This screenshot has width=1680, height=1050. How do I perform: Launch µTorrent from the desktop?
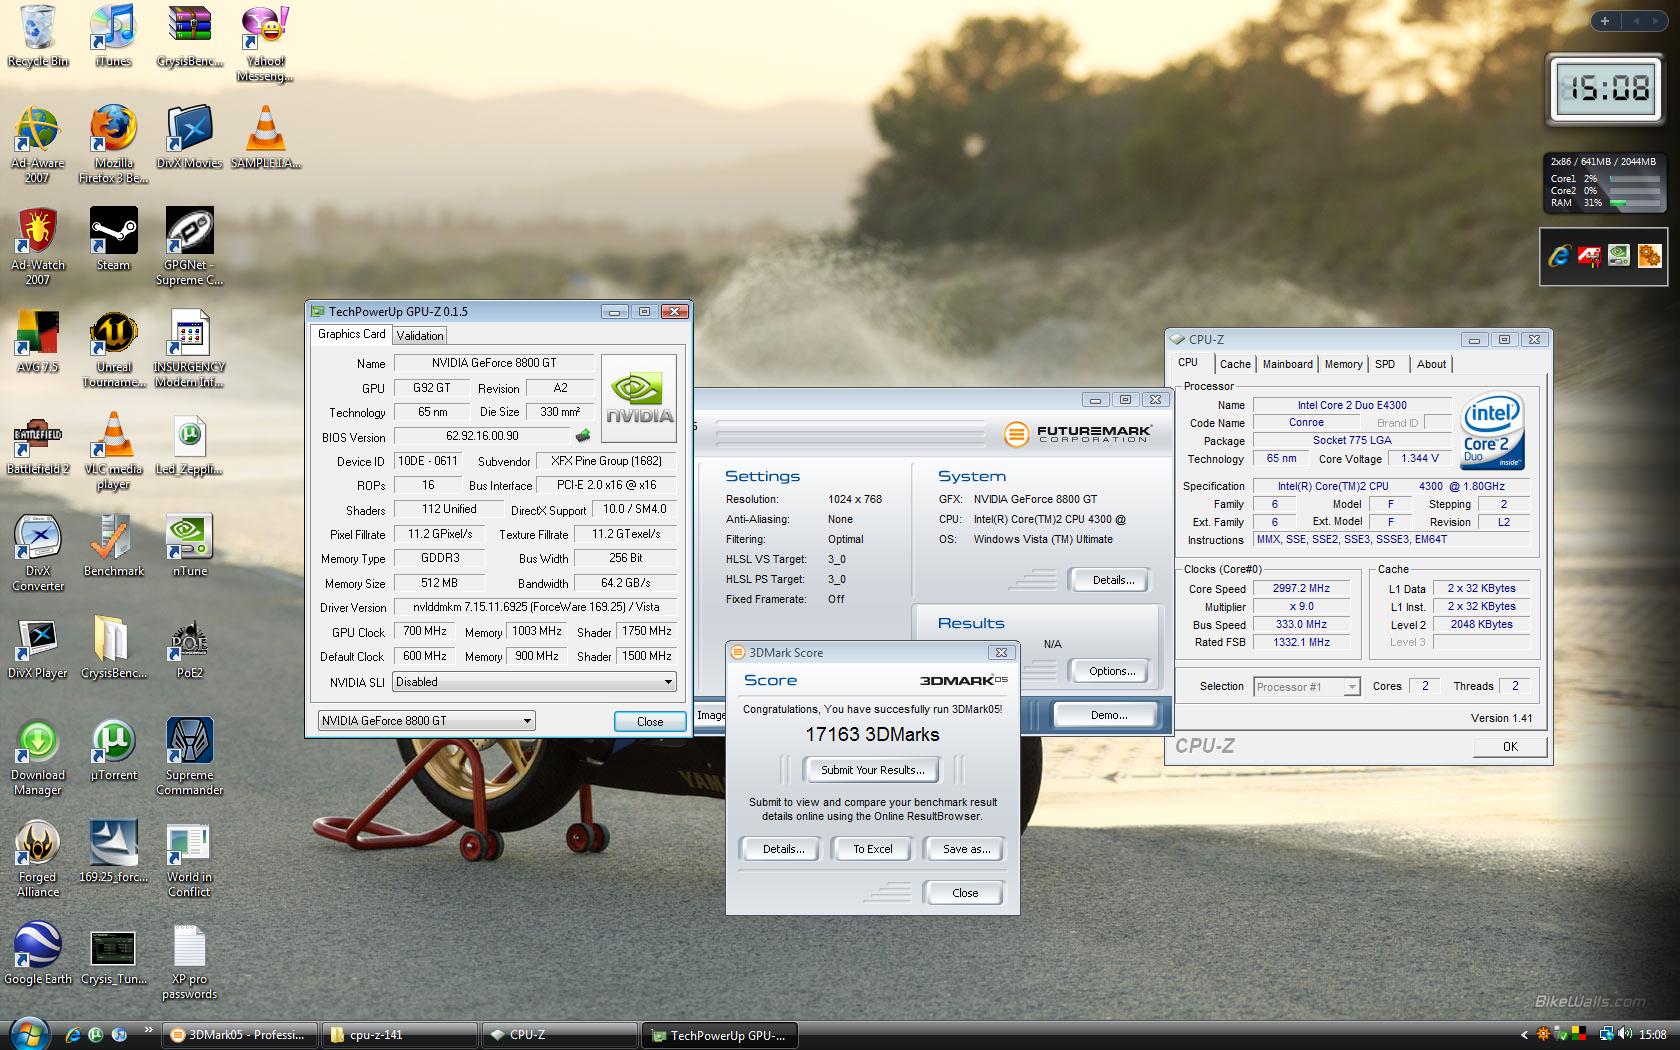[x=113, y=749]
